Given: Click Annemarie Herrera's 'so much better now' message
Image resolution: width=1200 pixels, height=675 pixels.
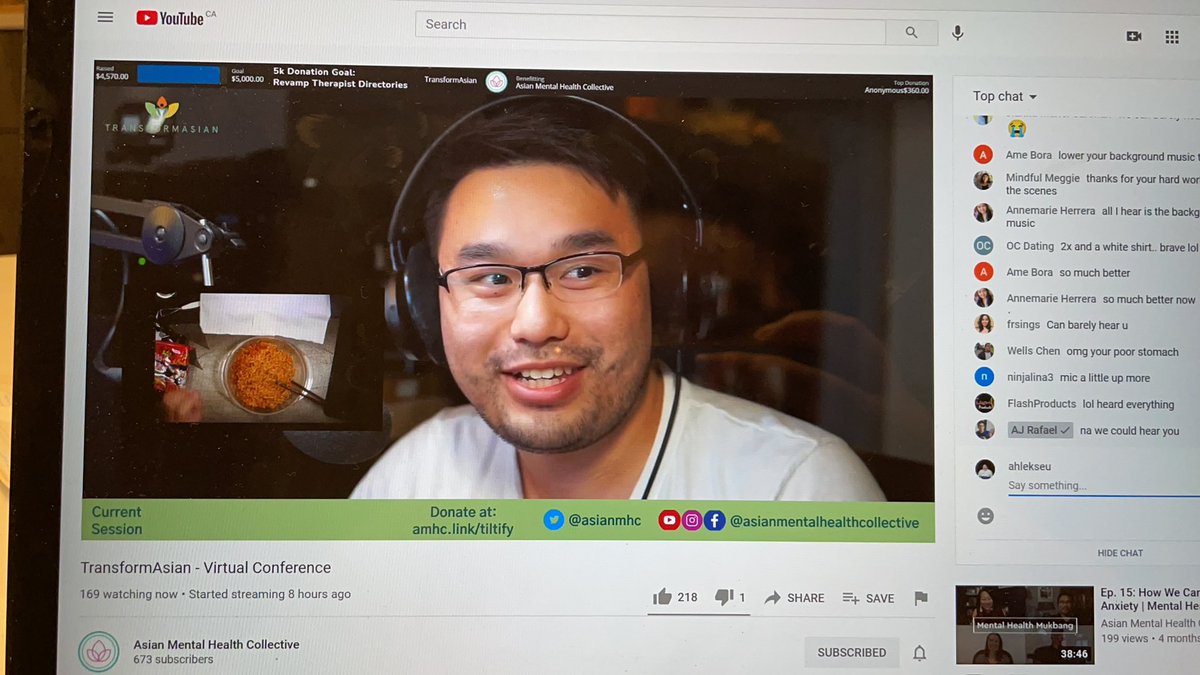Looking at the screenshot, I should point(1149,299).
